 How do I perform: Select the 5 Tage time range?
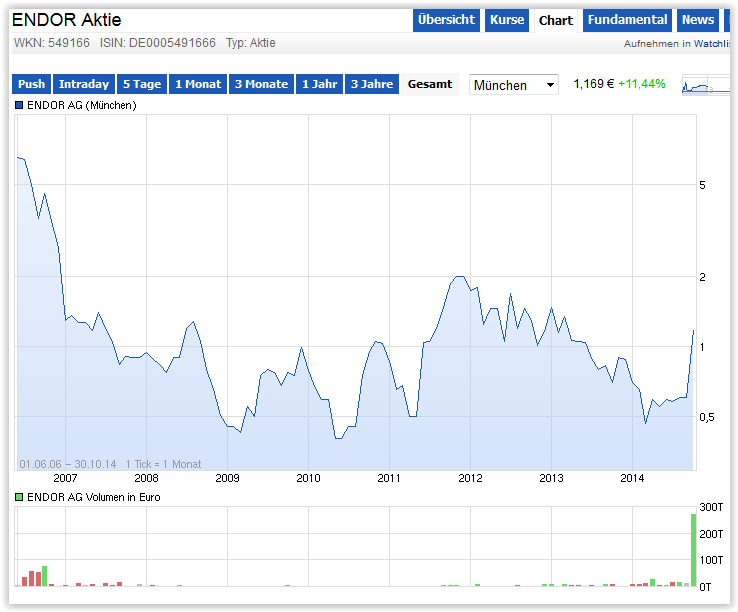[141, 84]
